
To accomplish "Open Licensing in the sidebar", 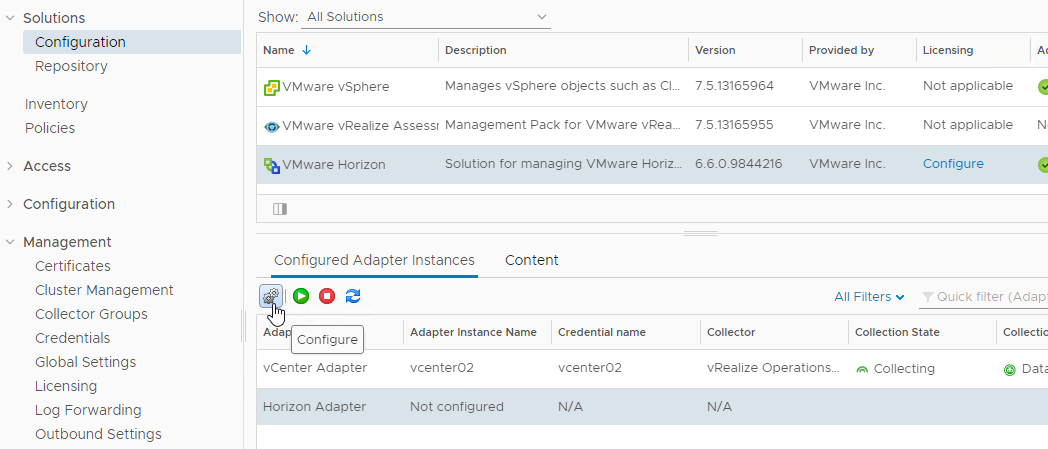I will pyautogui.click(x=66, y=386).
